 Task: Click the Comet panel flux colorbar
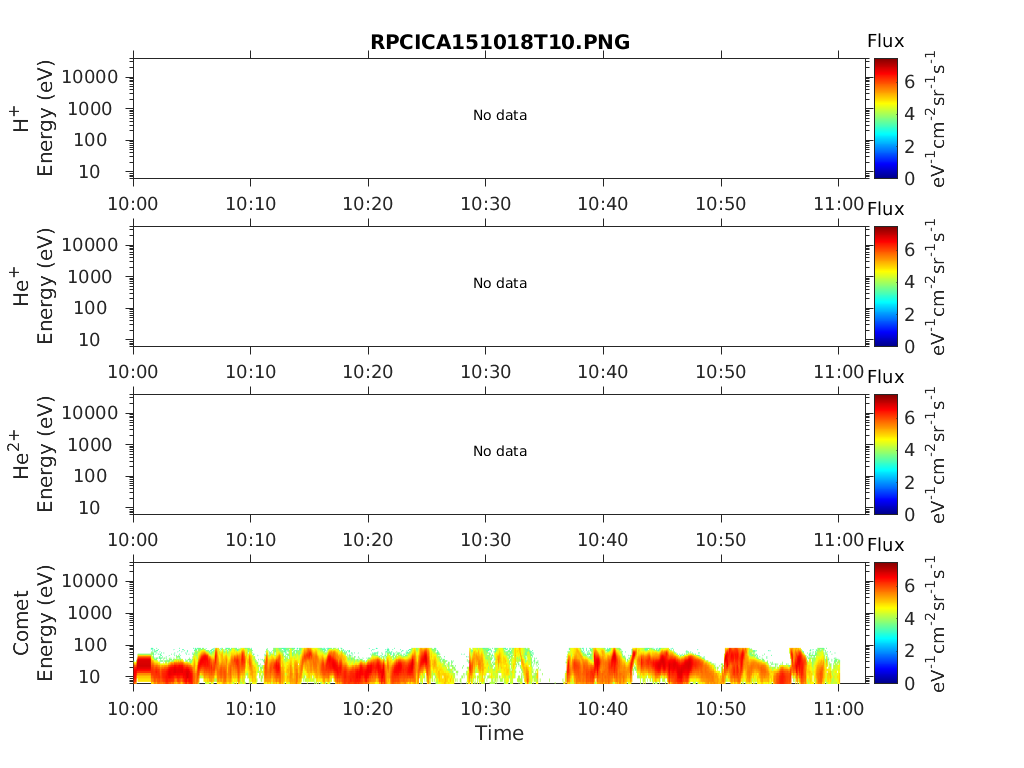point(886,622)
